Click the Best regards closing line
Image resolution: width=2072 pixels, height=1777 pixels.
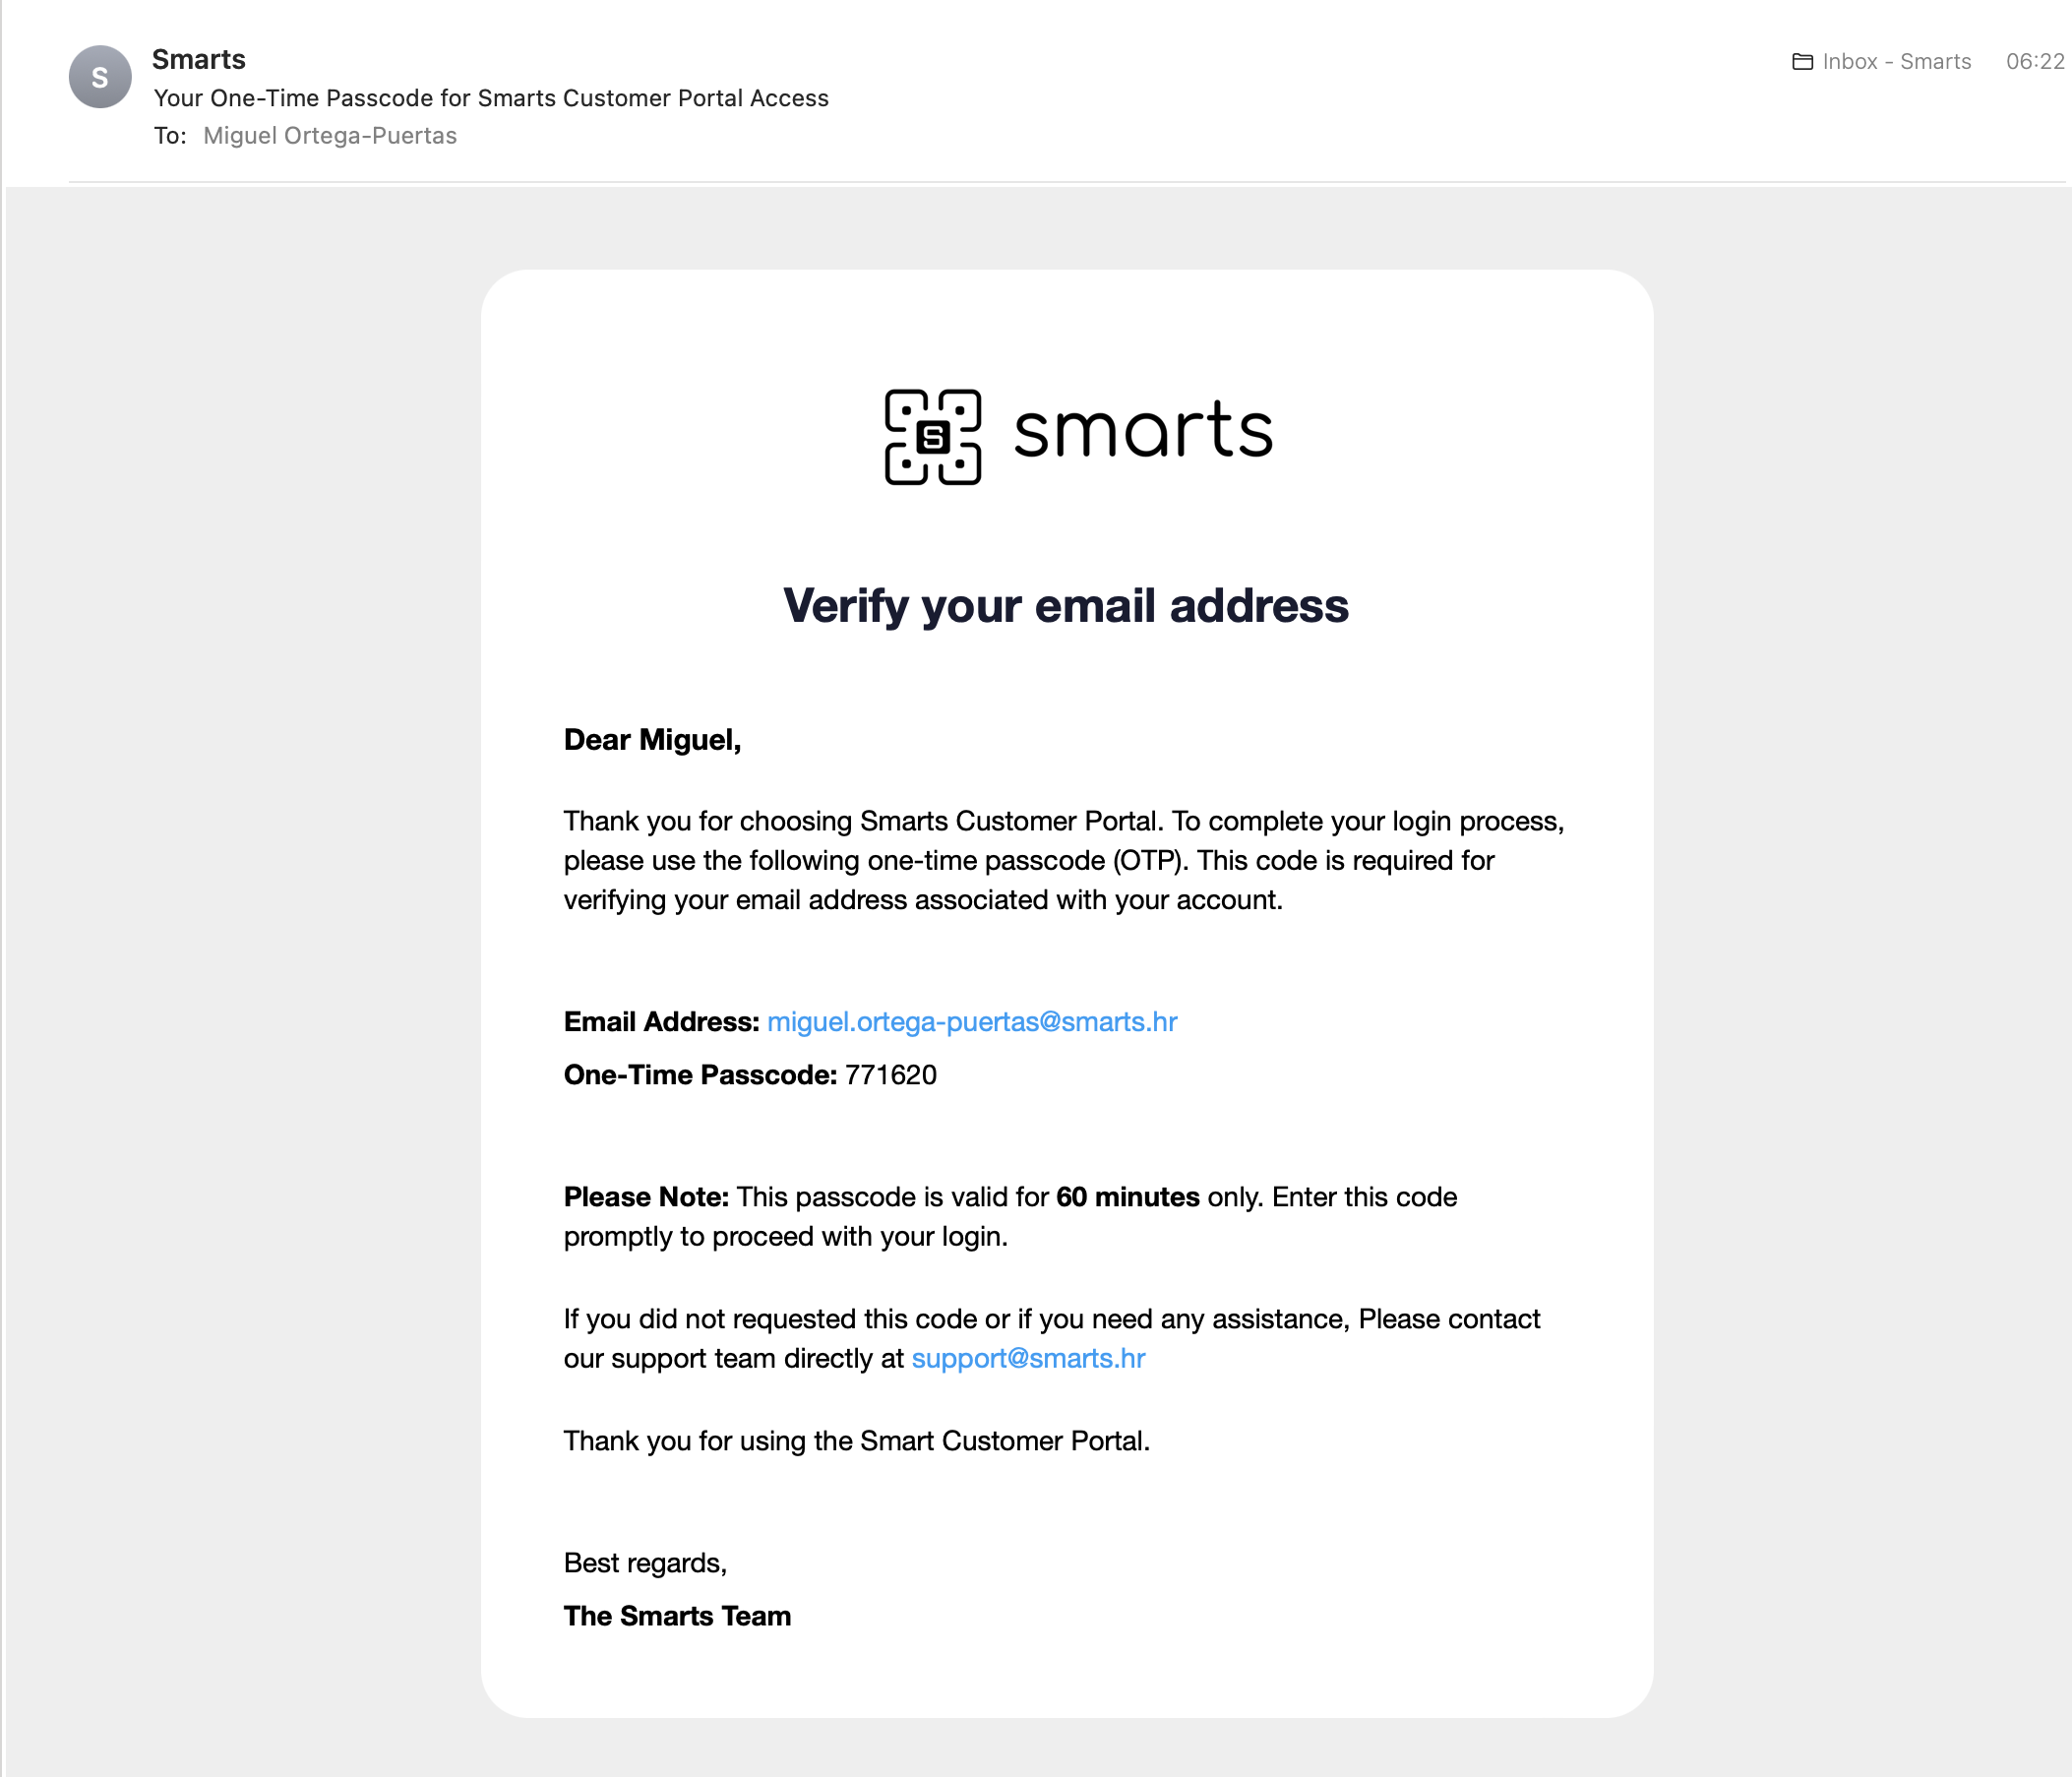coord(645,1563)
